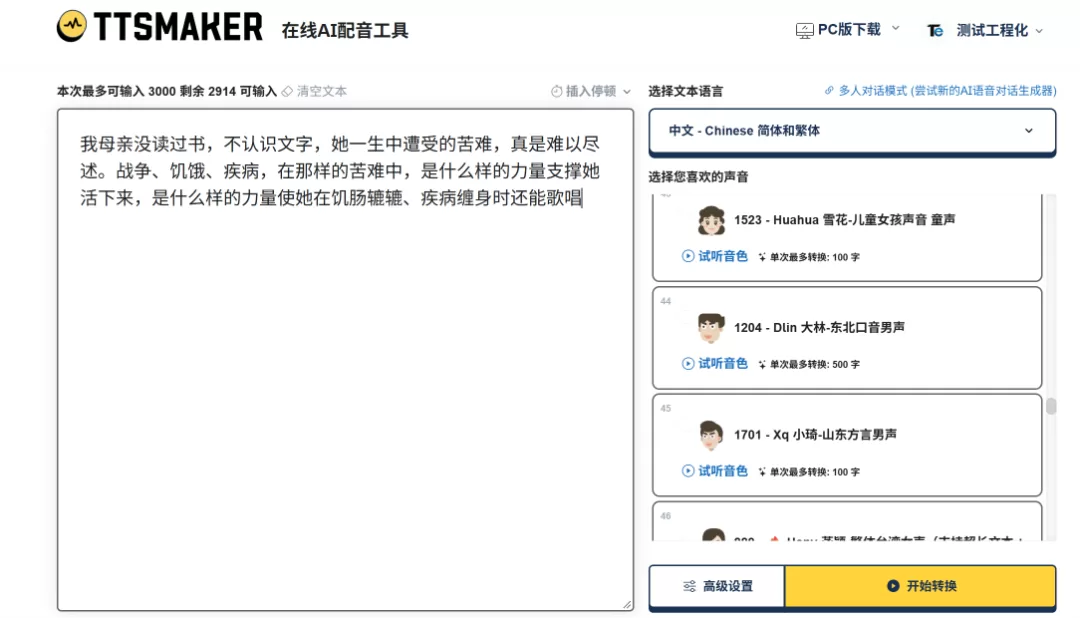The image size is (1080, 618).
Task: Click 试听音色 for Dlin 大林
Action: coord(715,364)
